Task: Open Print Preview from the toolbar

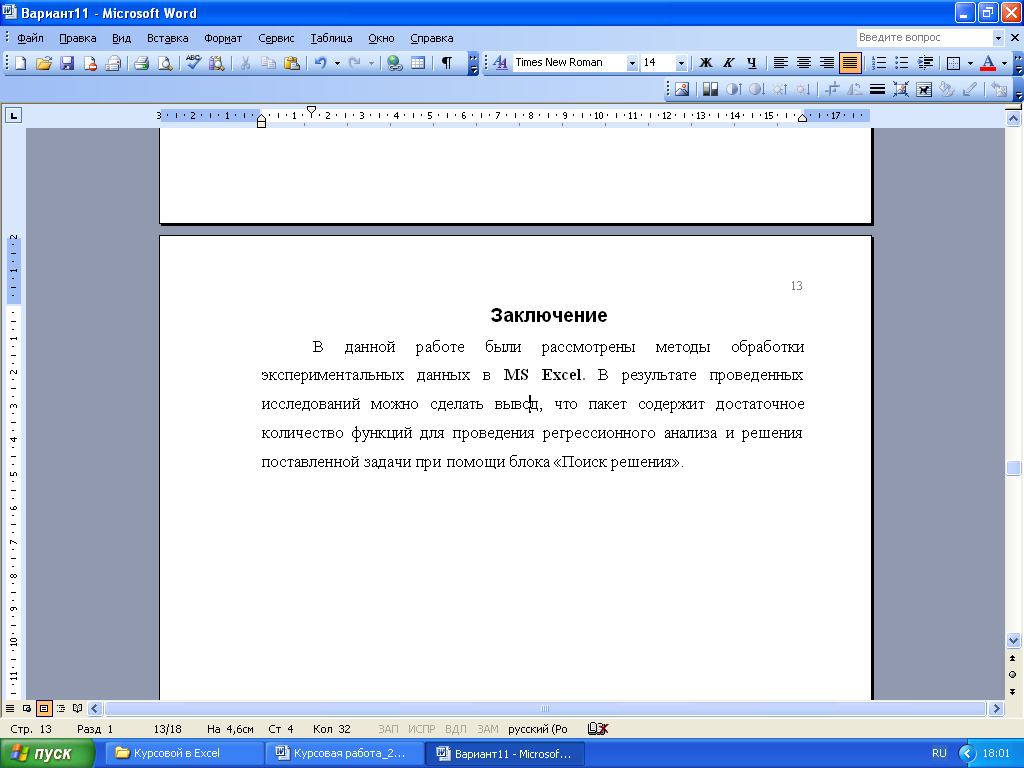Action: coord(164,63)
